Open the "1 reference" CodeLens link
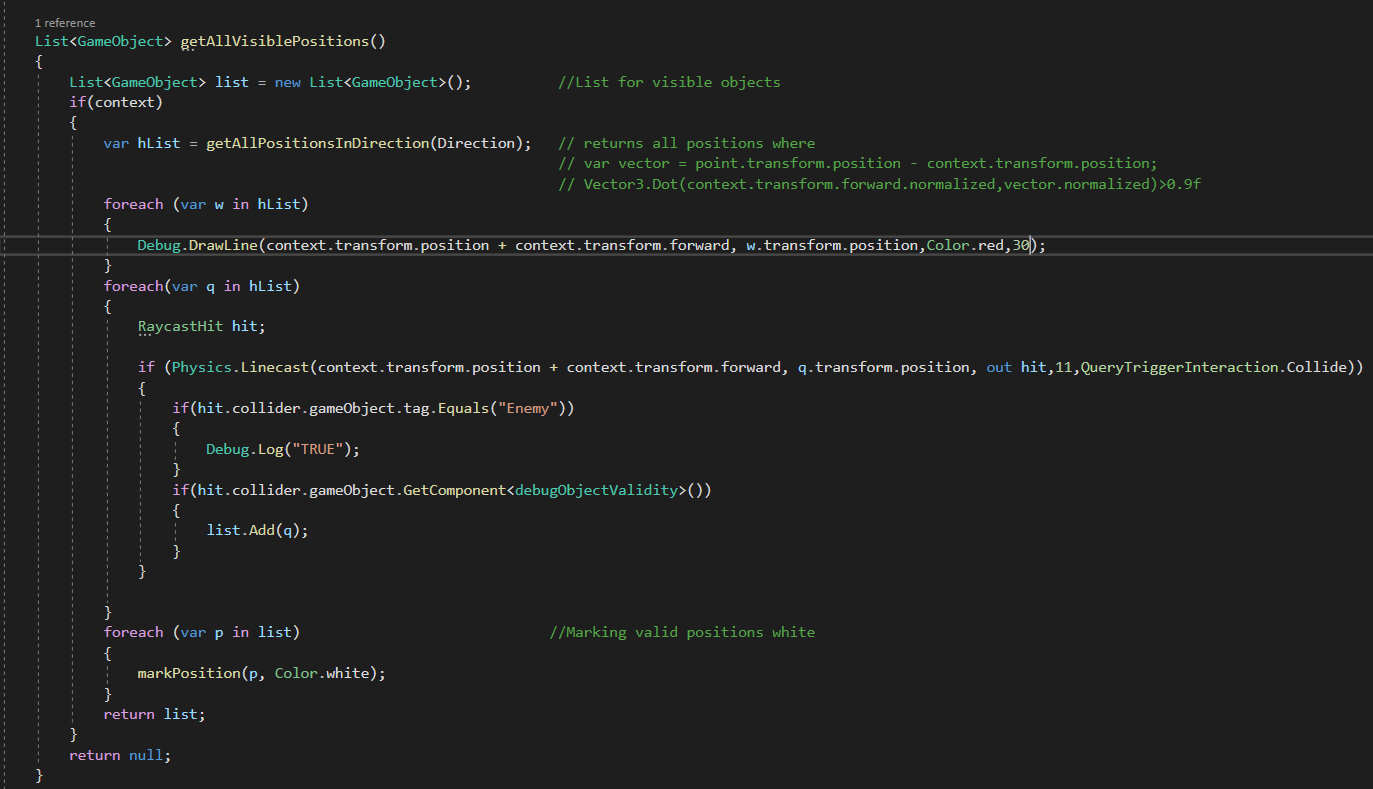 click(x=65, y=22)
